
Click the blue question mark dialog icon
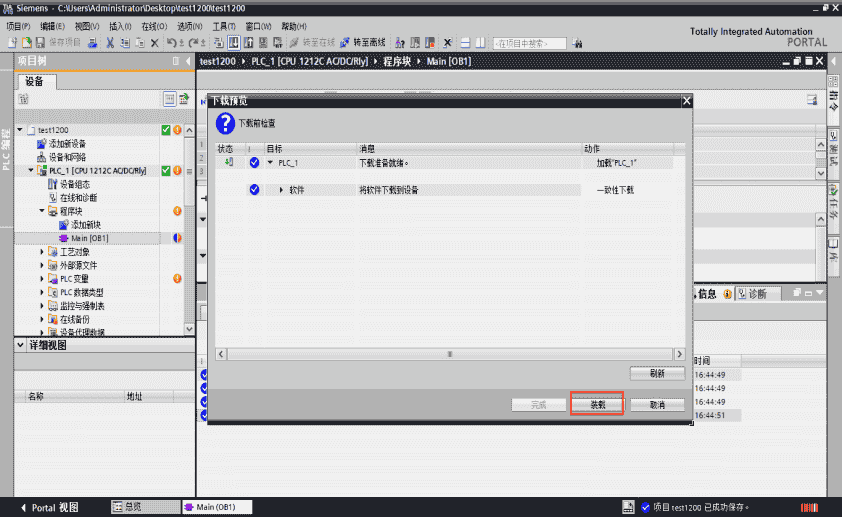point(226,123)
